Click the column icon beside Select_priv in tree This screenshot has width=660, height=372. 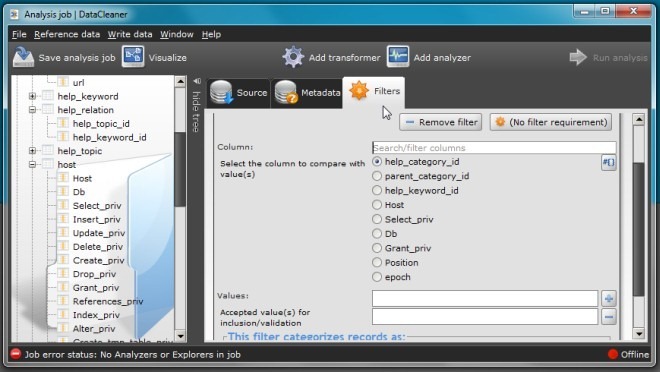tap(63, 205)
